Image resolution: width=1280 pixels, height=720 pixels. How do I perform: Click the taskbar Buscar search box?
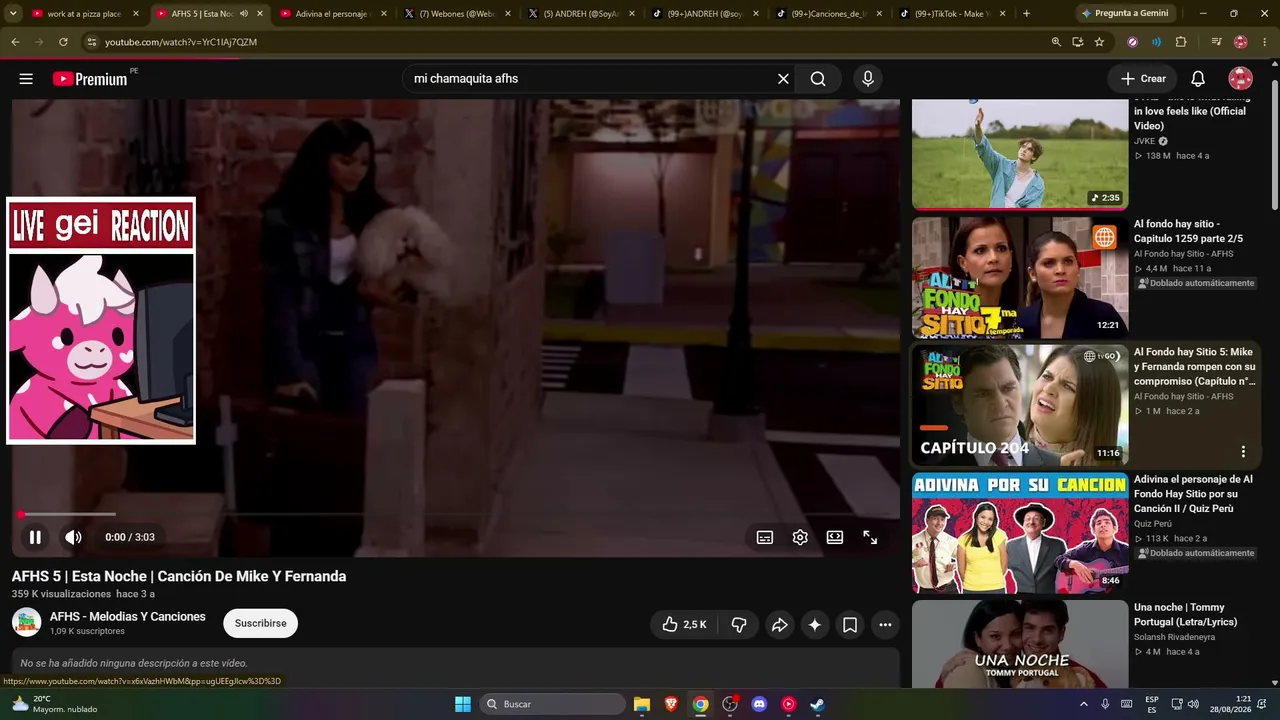553,704
